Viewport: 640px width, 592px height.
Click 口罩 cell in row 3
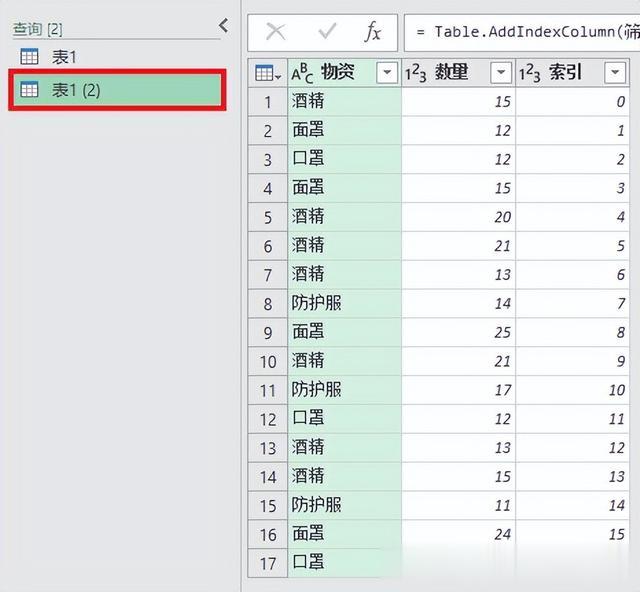[x=344, y=159]
